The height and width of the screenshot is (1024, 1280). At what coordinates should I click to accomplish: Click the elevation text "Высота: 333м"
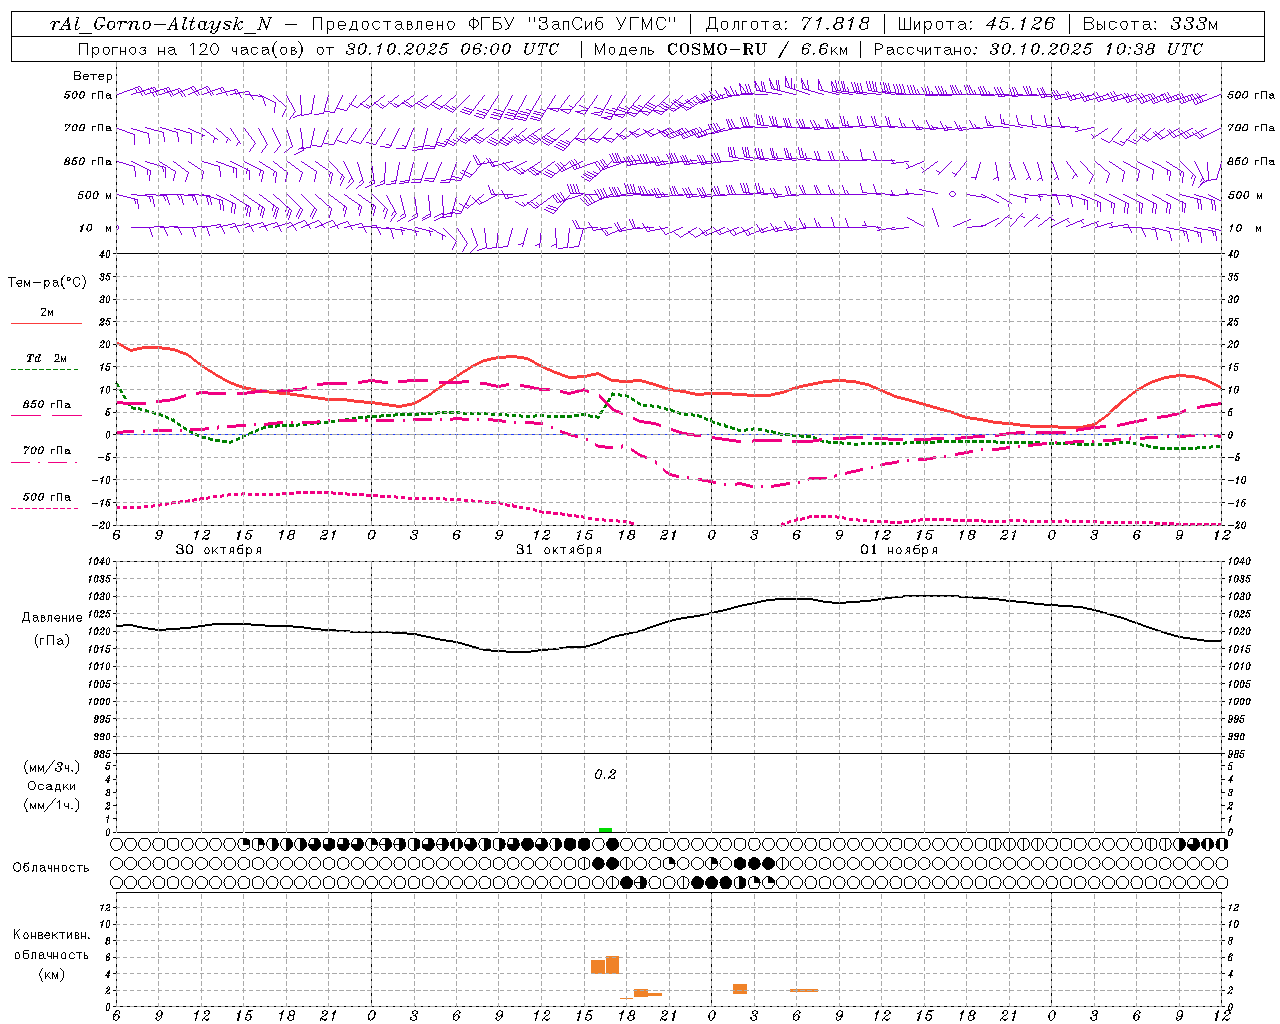[1151, 24]
